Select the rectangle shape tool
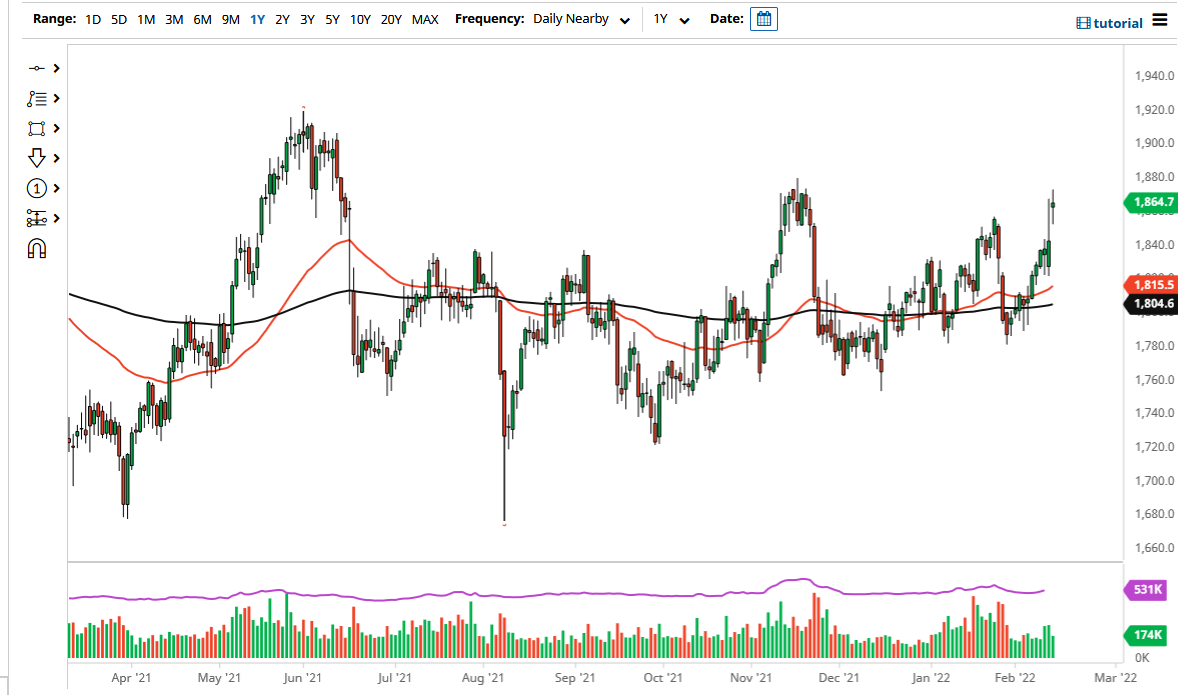 tap(36, 129)
